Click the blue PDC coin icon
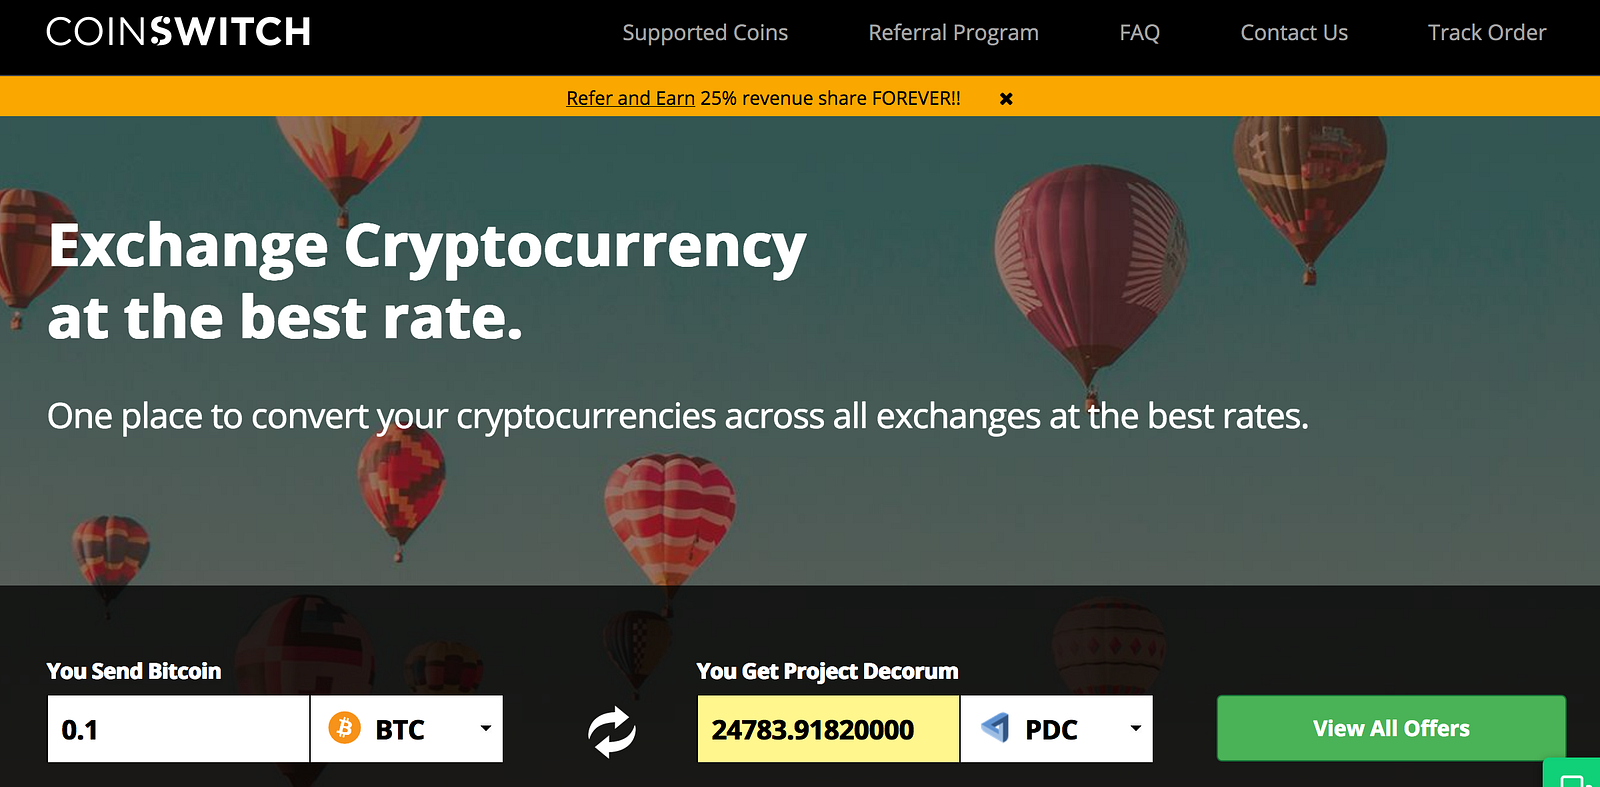 coord(995,728)
